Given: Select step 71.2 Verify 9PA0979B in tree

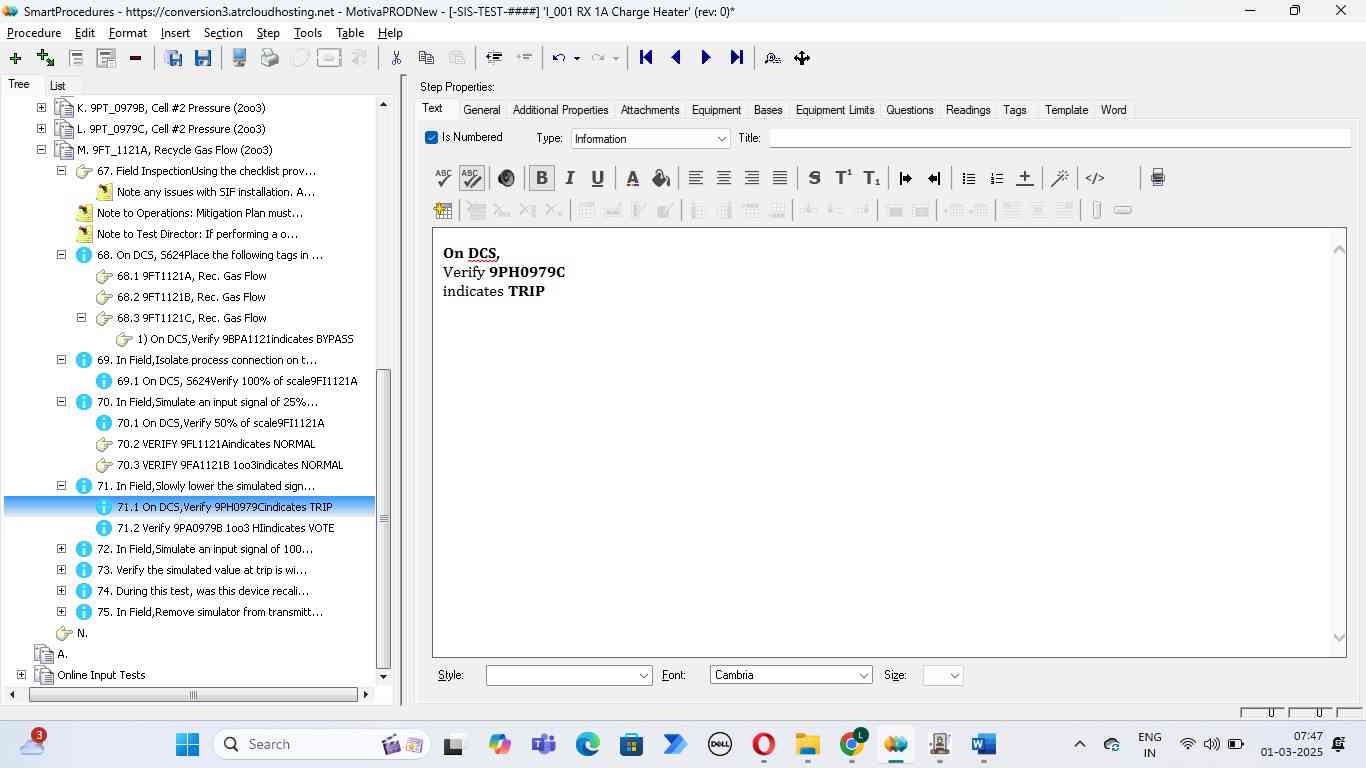Looking at the screenshot, I should [x=226, y=528].
